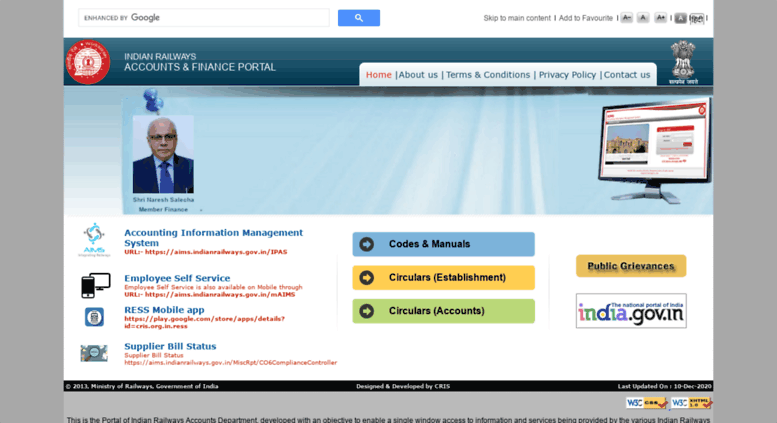Click the RESS Mobile app icon
The width and height of the screenshot is (777, 423).
[x=94, y=317]
